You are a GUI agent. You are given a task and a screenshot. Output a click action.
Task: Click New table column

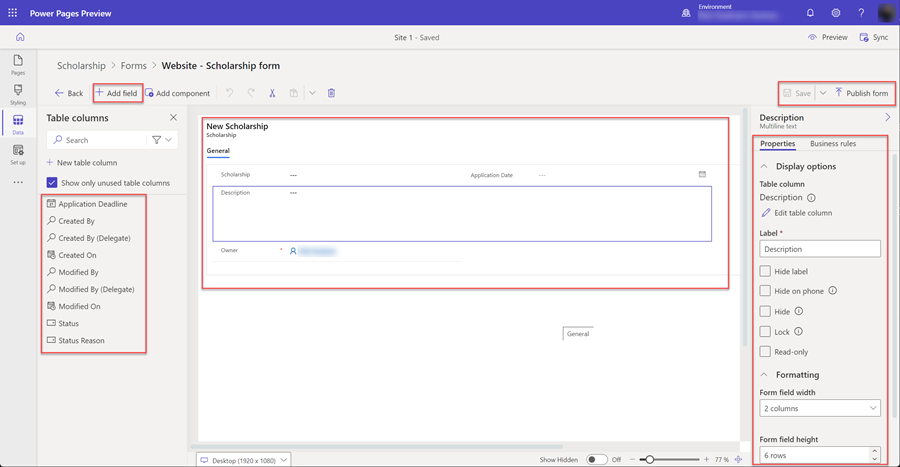click(x=82, y=163)
